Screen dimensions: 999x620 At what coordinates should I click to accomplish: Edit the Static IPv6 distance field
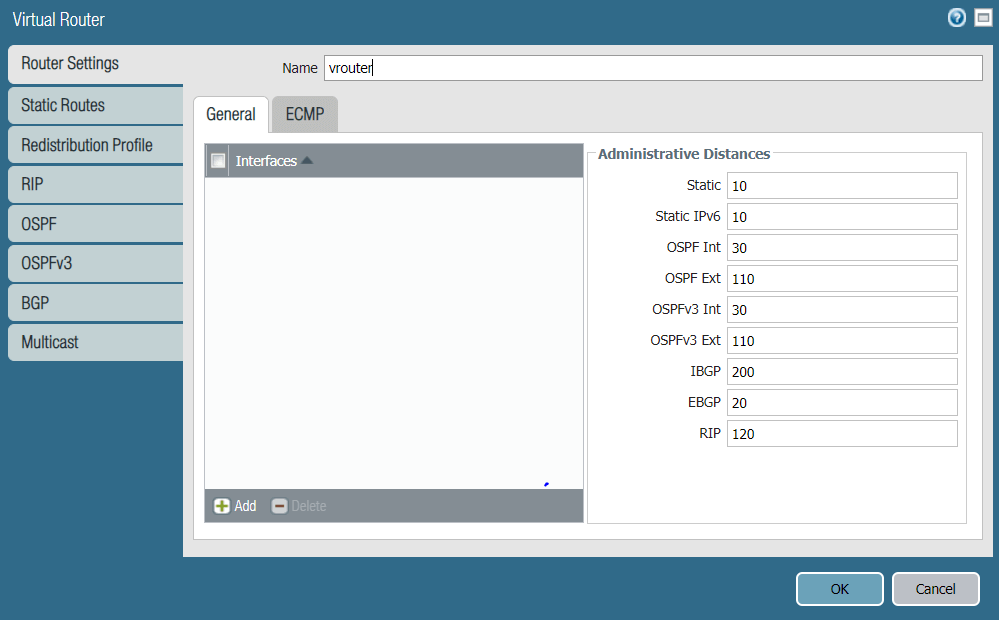pos(842,217)
